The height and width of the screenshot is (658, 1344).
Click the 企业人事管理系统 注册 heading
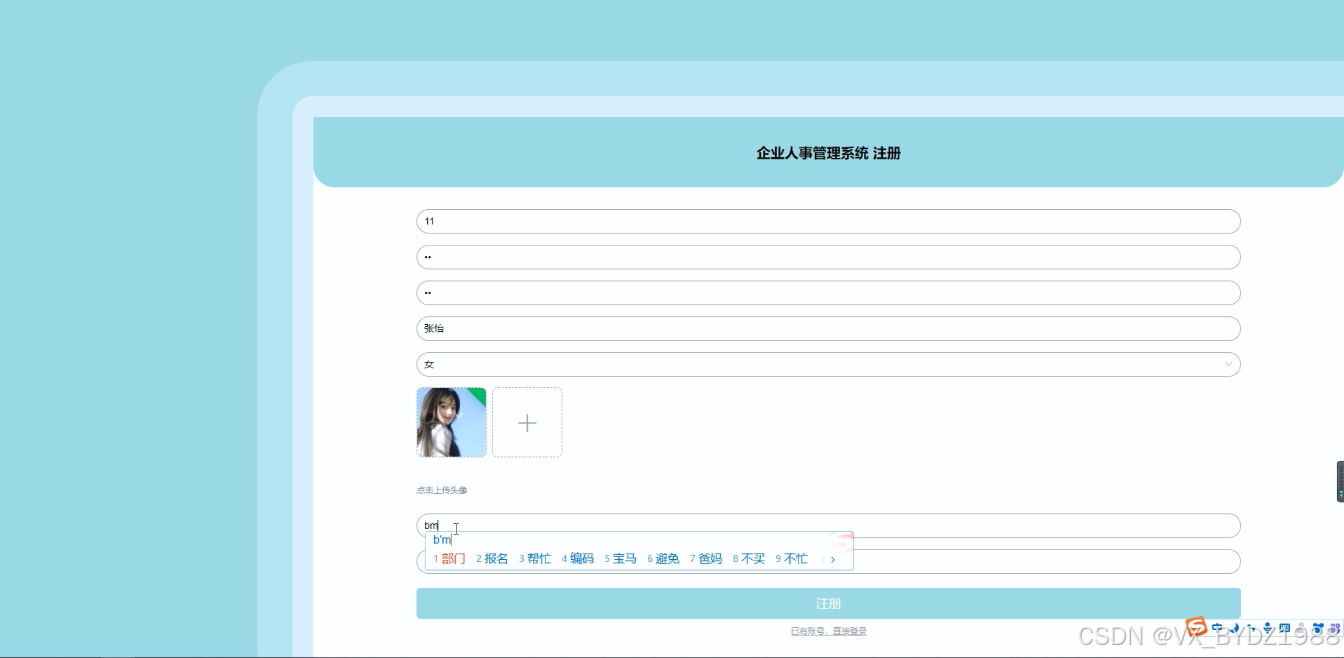click(828, 153)
